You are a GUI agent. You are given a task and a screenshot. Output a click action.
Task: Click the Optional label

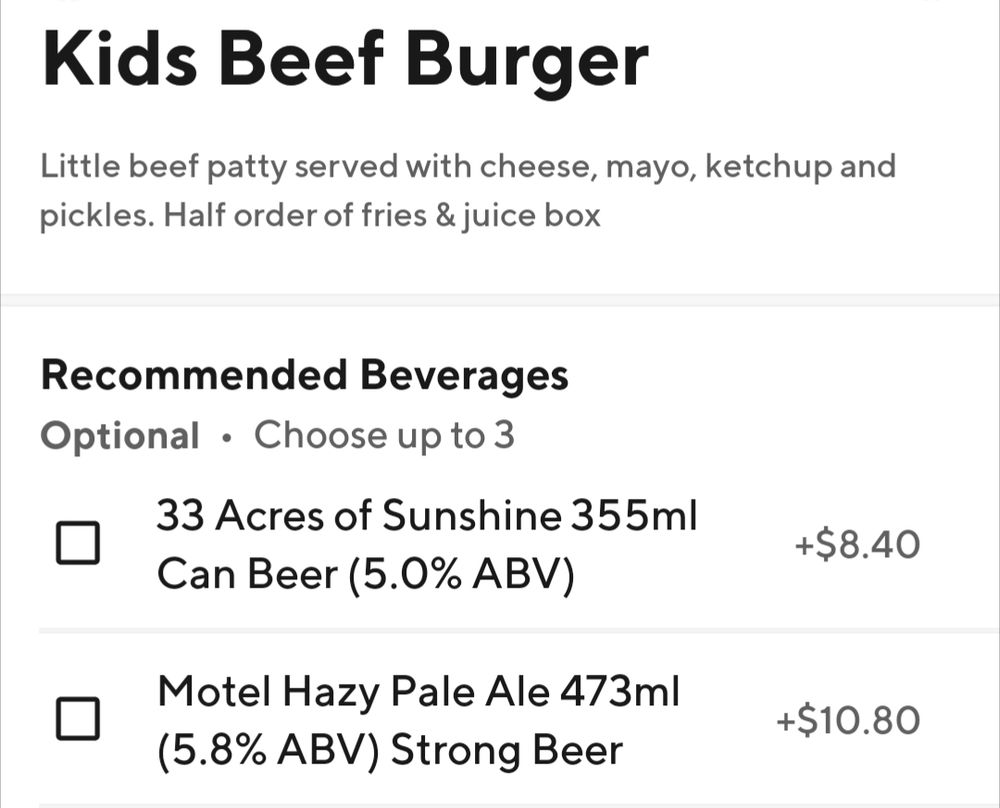(x=118, y=435)
